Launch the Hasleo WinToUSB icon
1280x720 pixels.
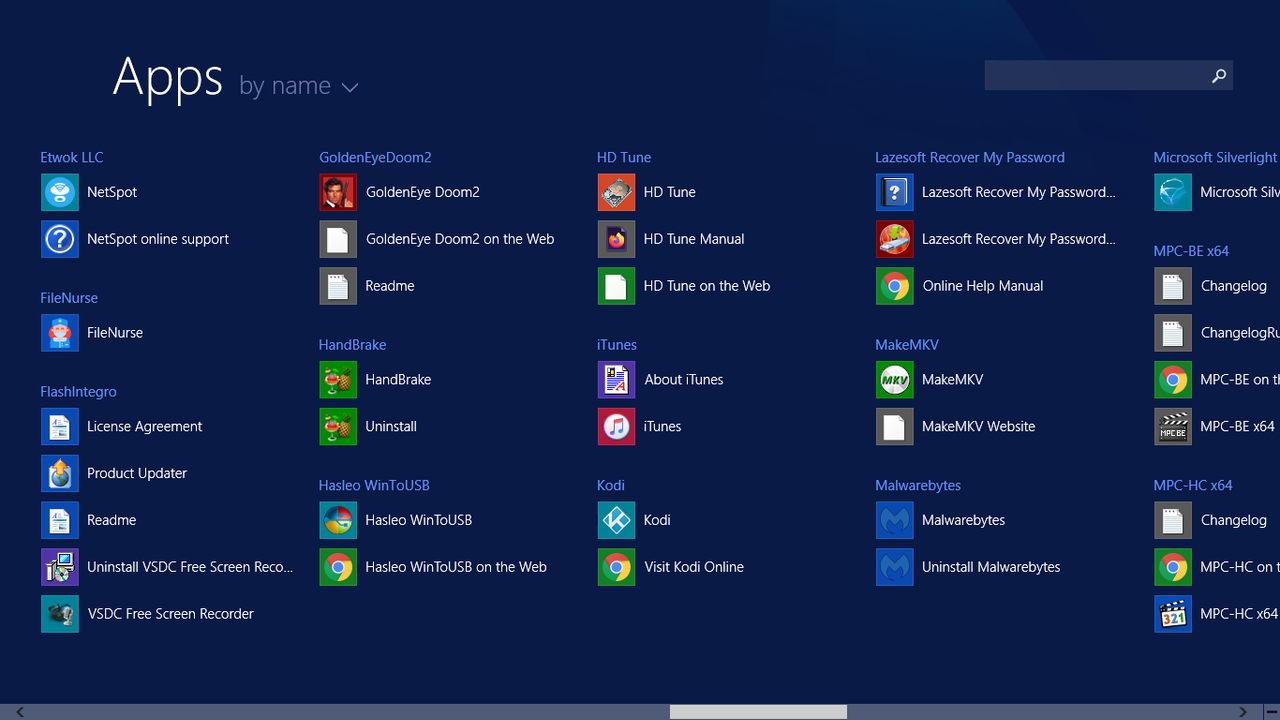coord(338,521)
